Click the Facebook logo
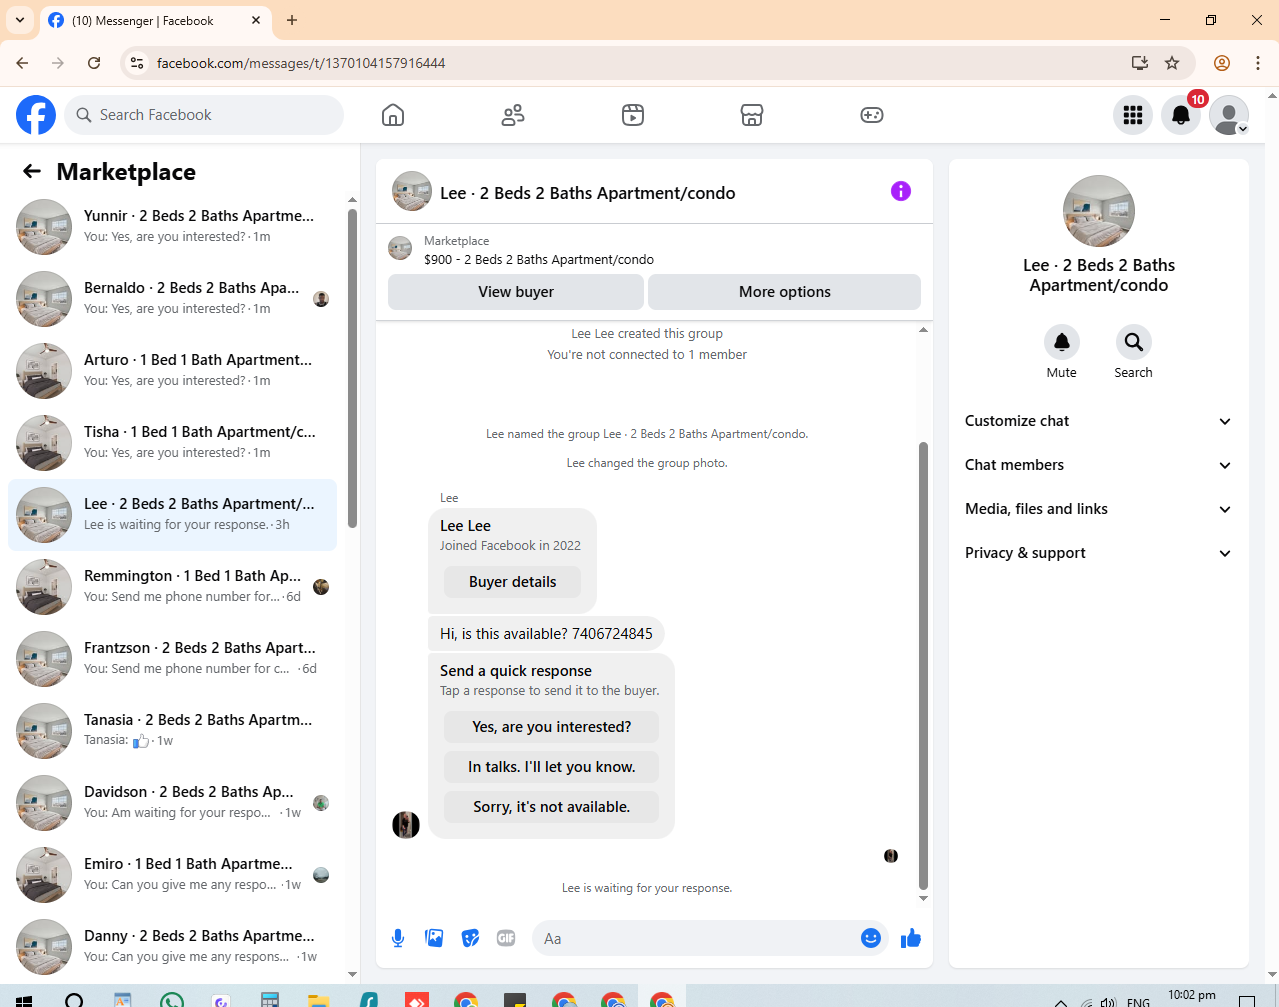Screen dimensions: 1279x1007 (x=36, y=115)
